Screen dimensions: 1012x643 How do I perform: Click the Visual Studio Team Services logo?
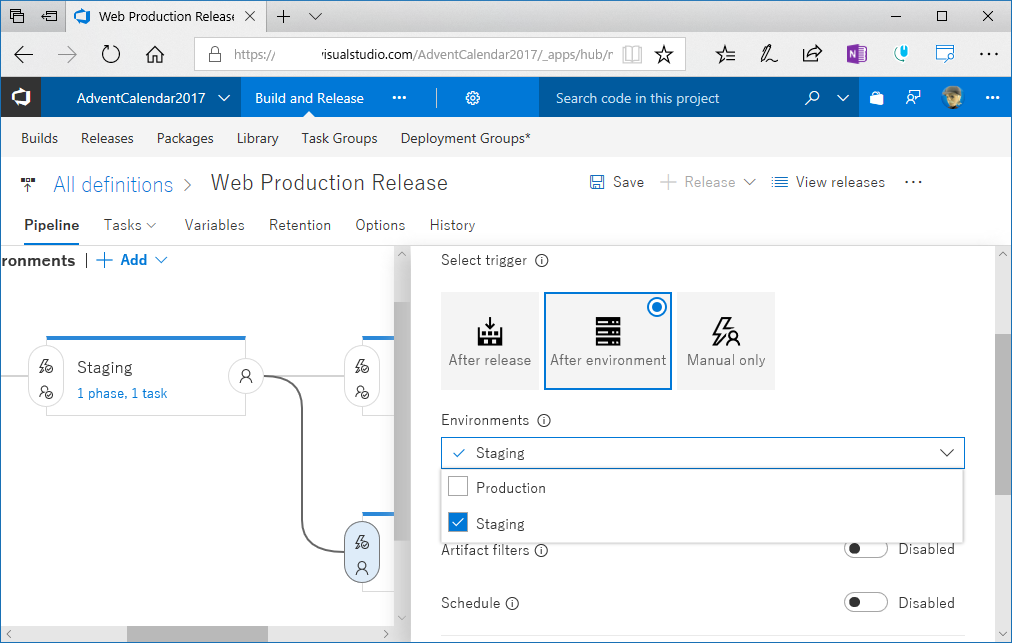pyautogui.click(x=21, y=97)
